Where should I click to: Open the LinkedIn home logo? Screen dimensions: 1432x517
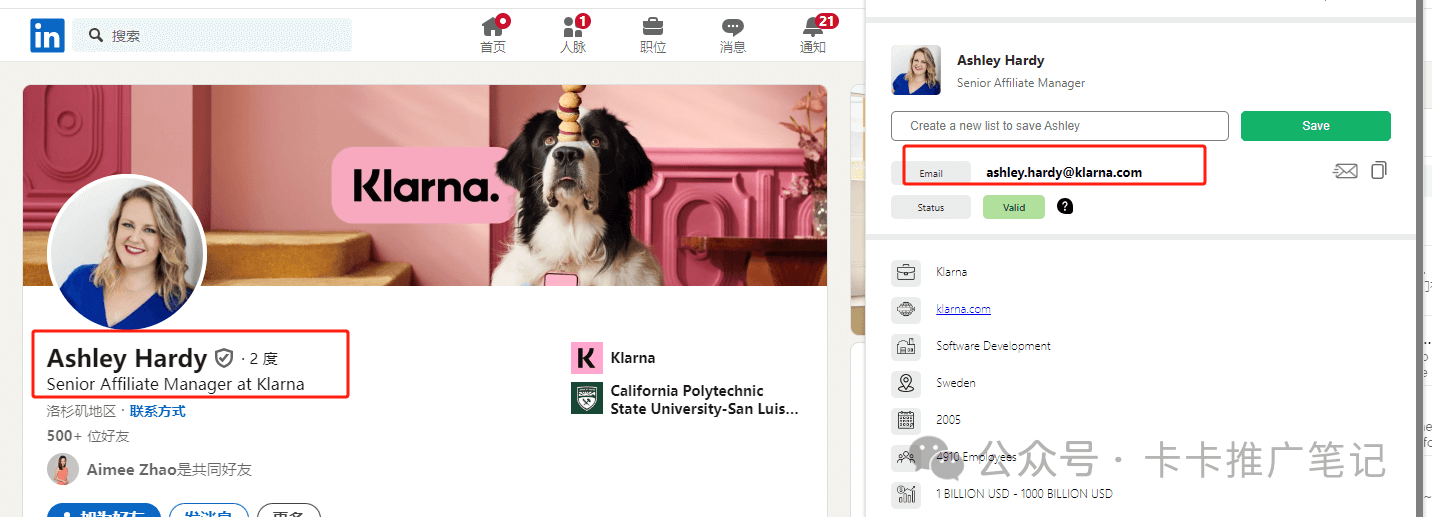click(47, 36)
